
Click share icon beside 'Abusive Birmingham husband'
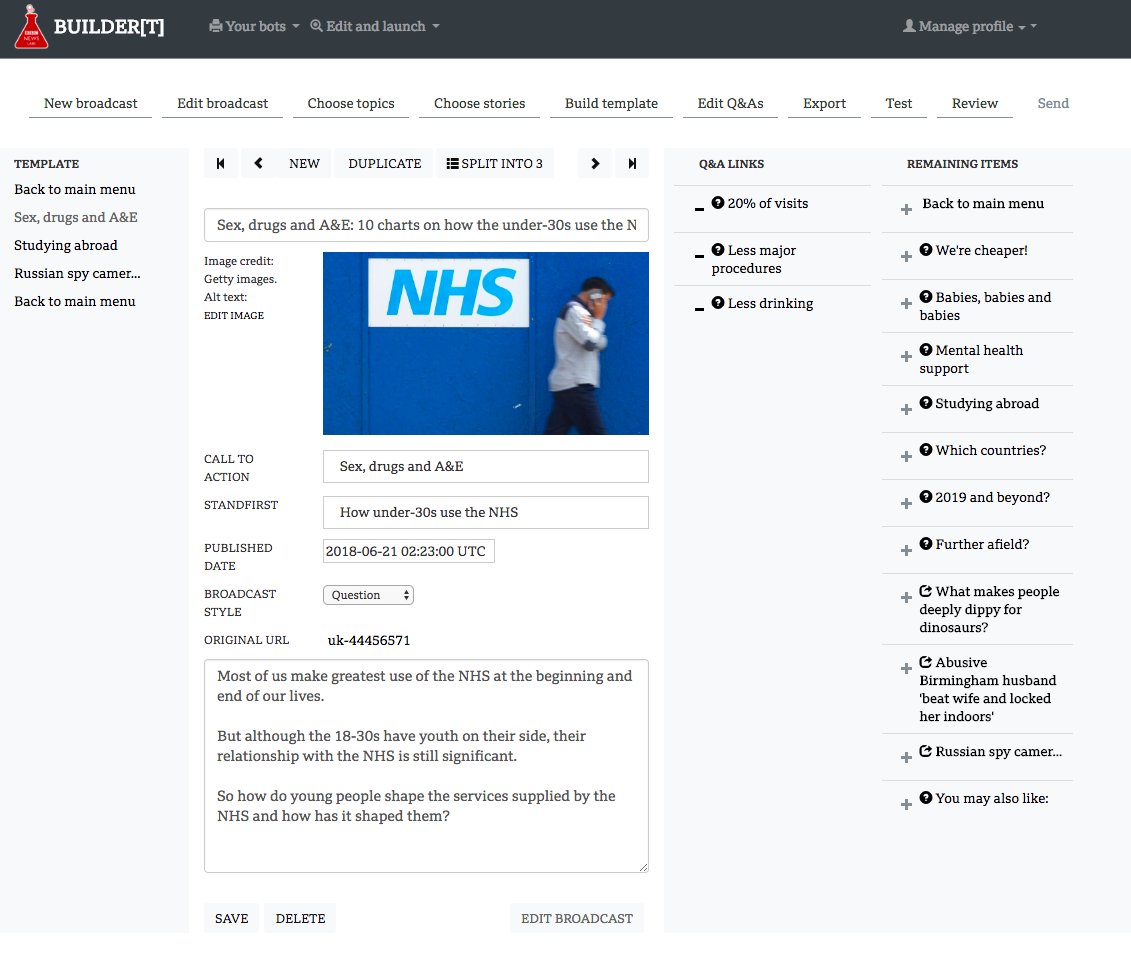pyautogui.click(x=926, y=662)
